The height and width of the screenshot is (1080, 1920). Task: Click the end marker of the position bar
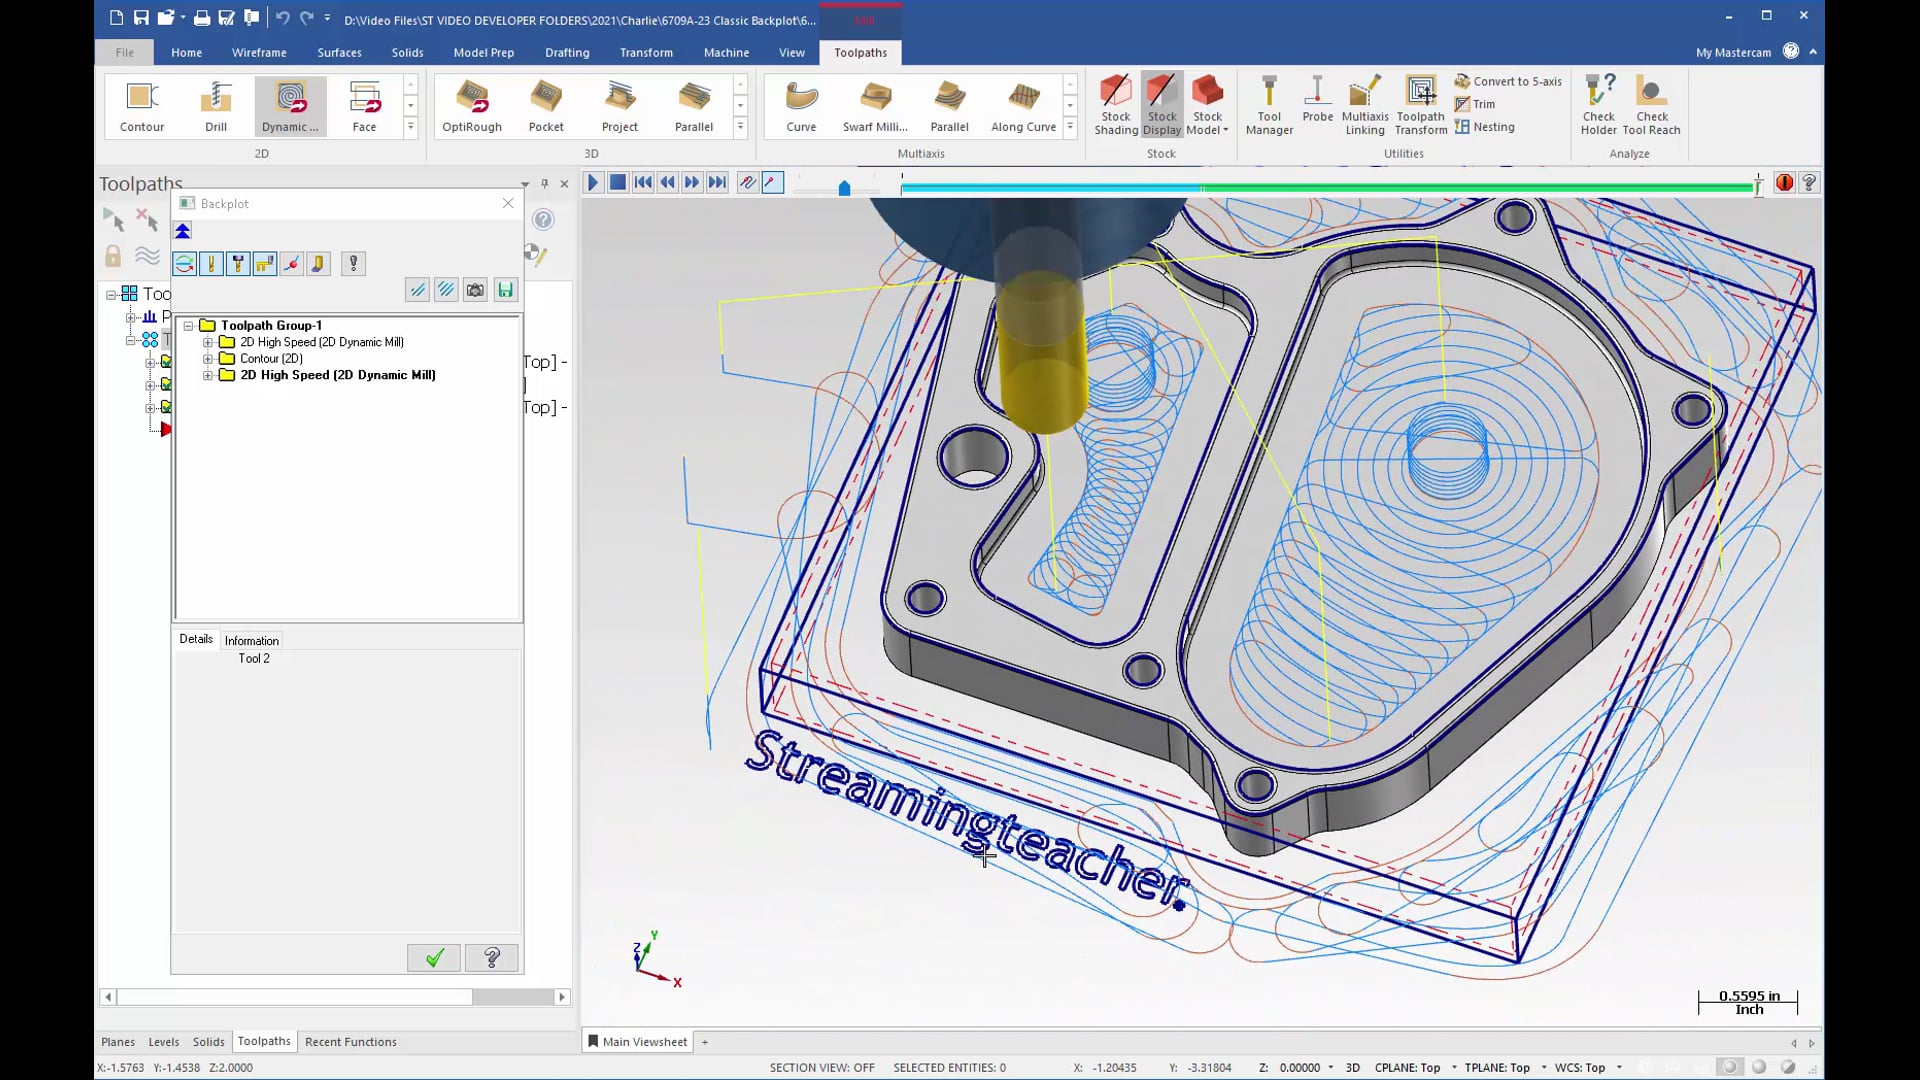[x=1758, y=185]
